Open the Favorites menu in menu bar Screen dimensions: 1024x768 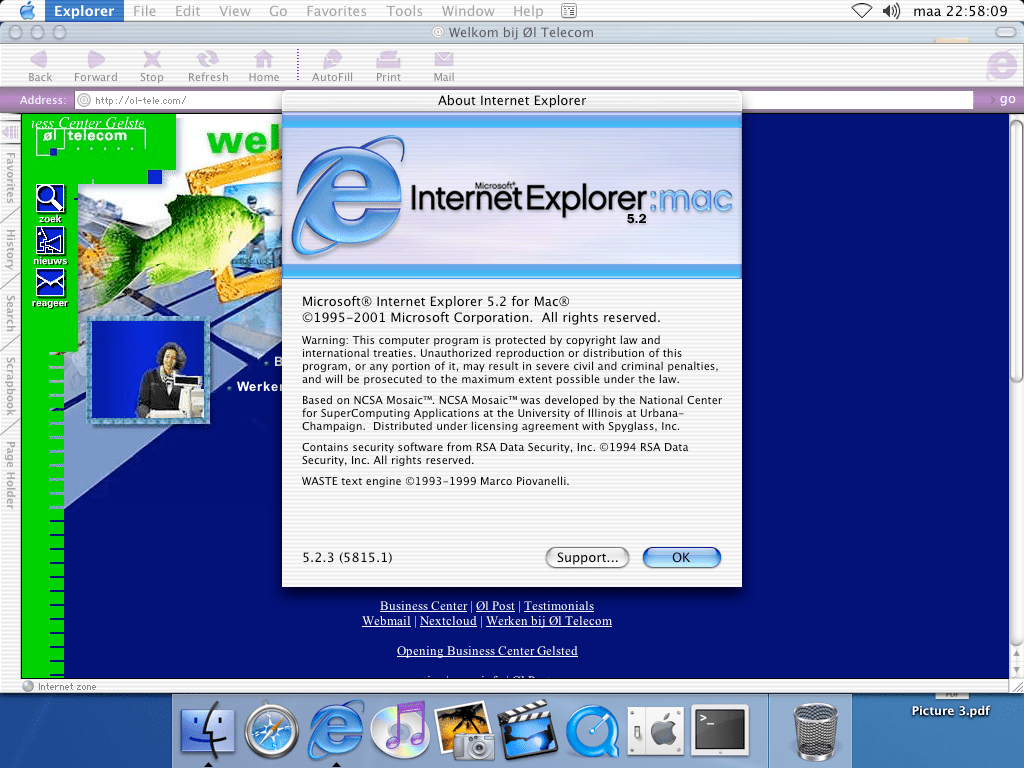pos(336,11)
